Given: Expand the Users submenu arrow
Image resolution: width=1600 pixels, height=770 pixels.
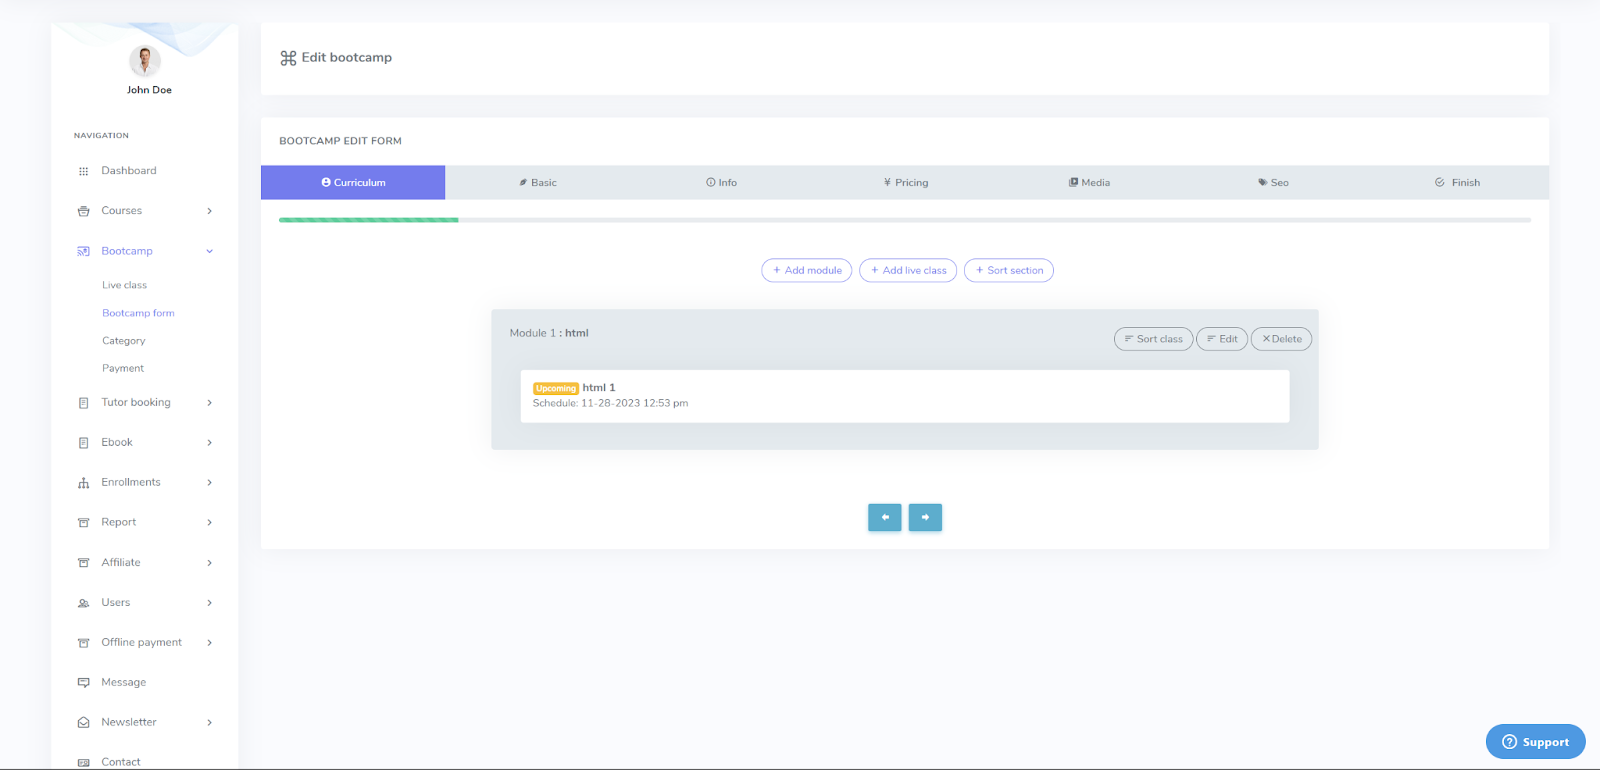Looking at the screenshot, I should coord(209,603).
